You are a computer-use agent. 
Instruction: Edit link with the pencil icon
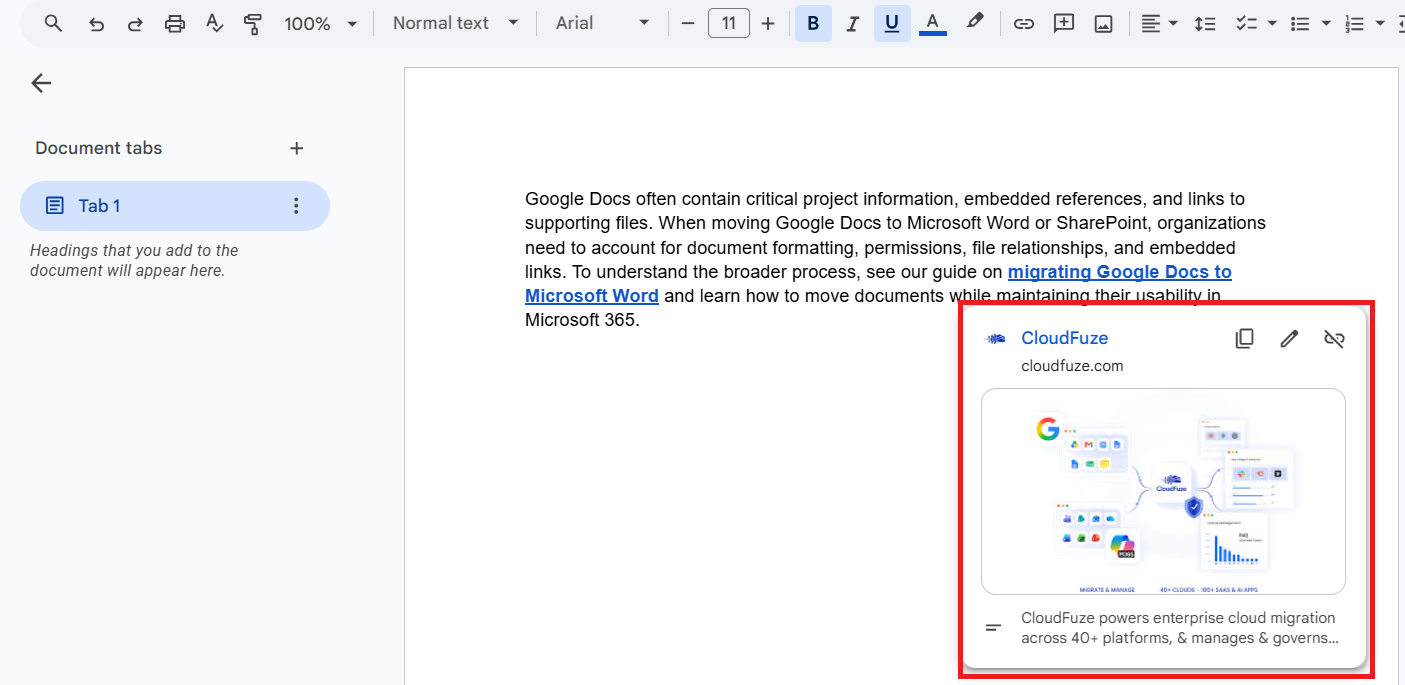1289,338
